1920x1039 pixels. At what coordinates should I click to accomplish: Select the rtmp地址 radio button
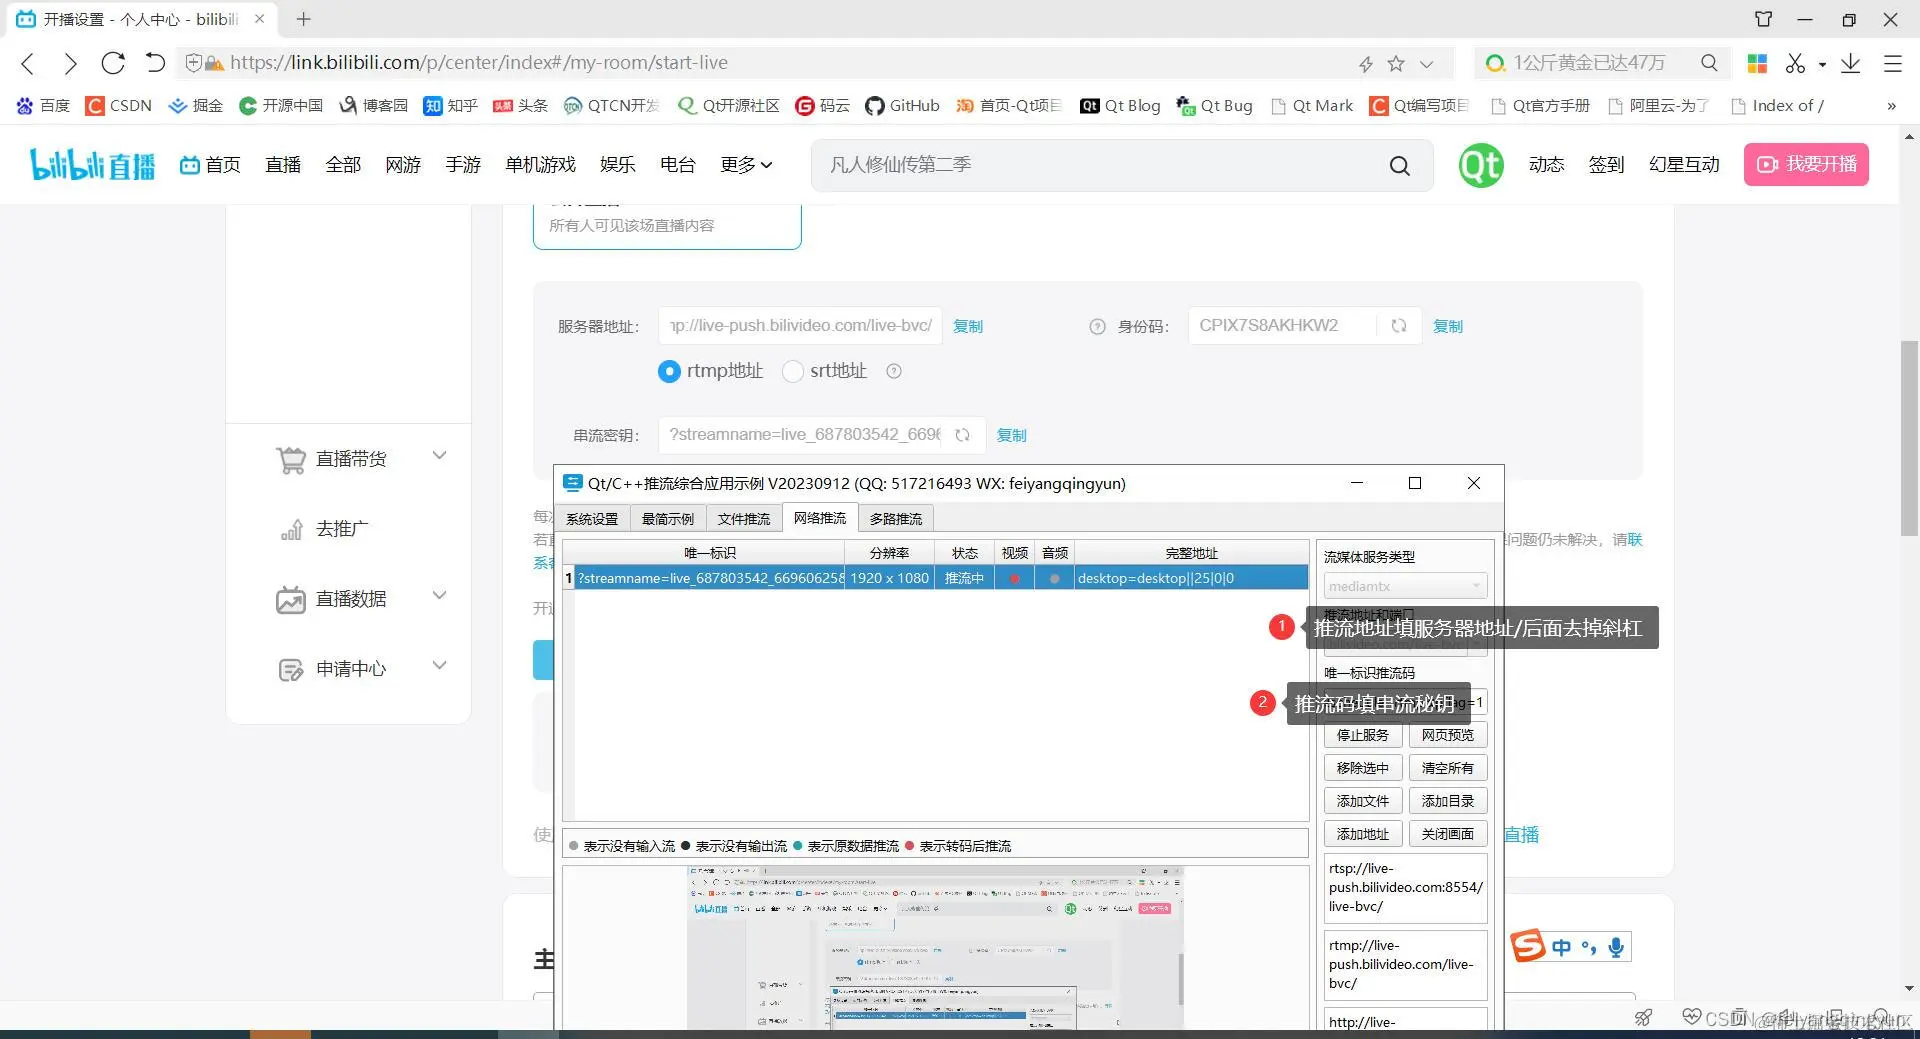(x=669, y=371)
